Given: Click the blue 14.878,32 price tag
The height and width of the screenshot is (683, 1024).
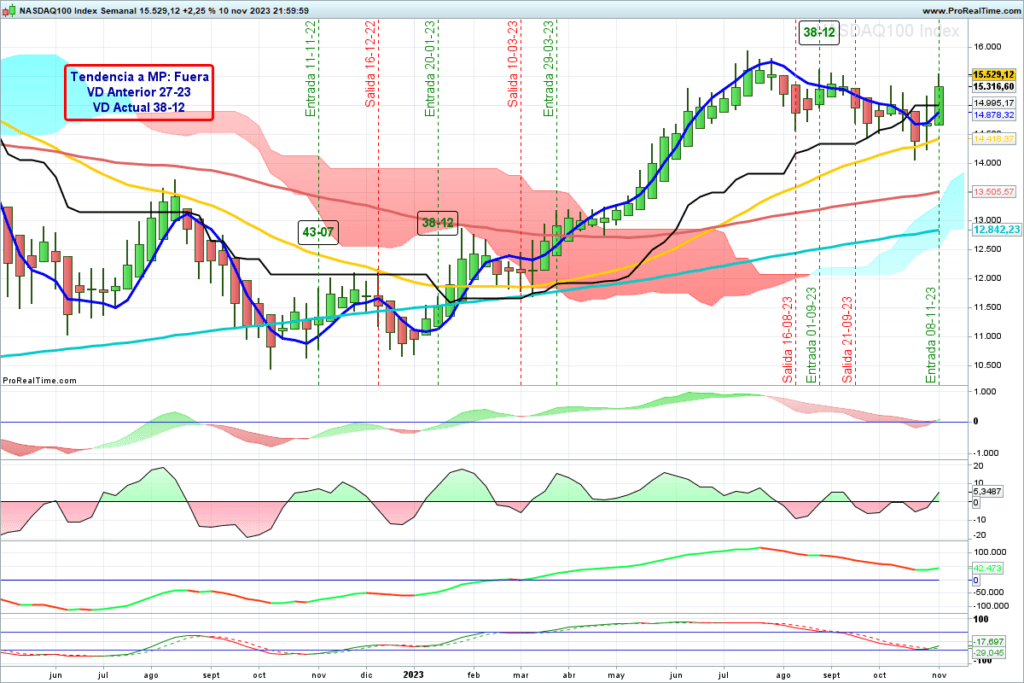Looking at the screenshot, I should pyautogui.click(x=993, y=115).
